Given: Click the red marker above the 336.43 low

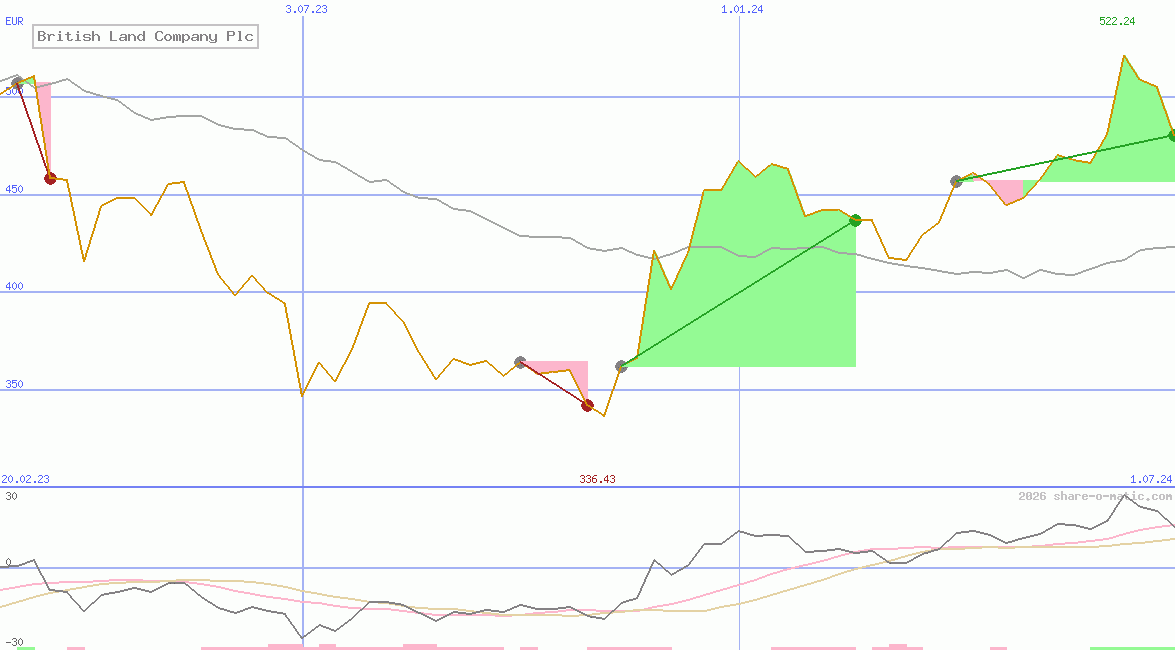Looking at the screenshot, I should point(587,405).
